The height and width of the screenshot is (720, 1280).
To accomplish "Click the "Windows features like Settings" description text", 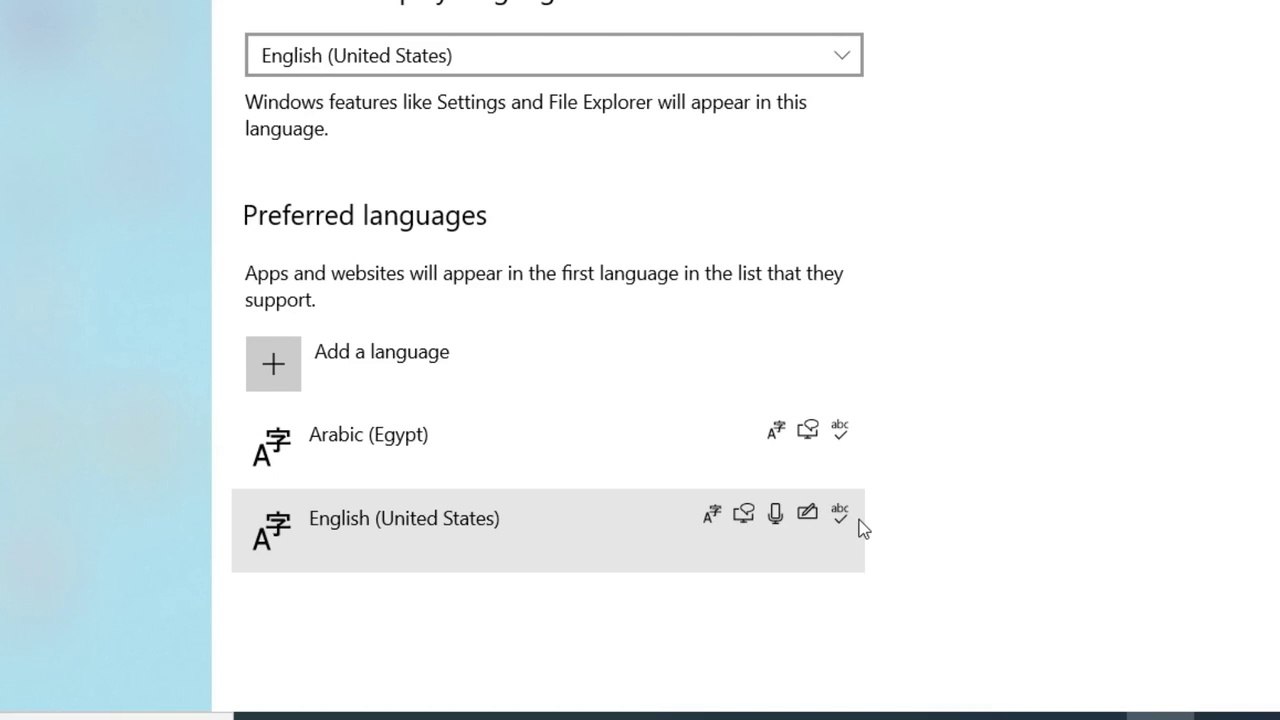I will 526,115.
